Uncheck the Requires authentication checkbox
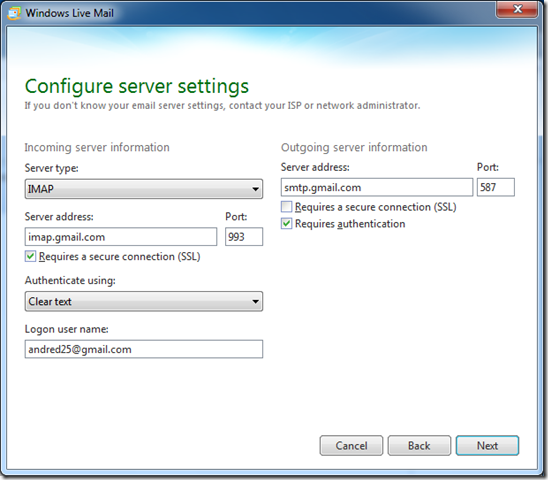The width and height of the screenshot is (548, 480). [x=286, y=223]
